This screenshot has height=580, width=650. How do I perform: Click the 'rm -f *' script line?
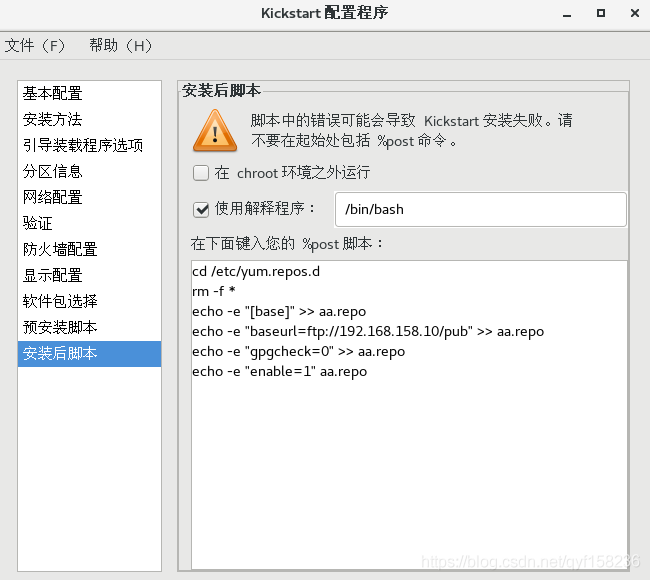pos(214,291)
